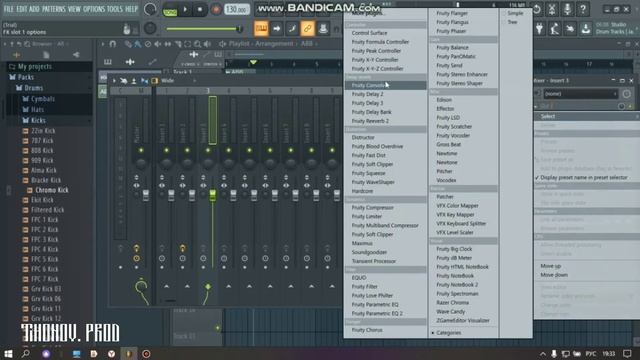Viewport: 640px width, 360px height.
Task: Open the PATTERNS menu
Action: [53, 9]
